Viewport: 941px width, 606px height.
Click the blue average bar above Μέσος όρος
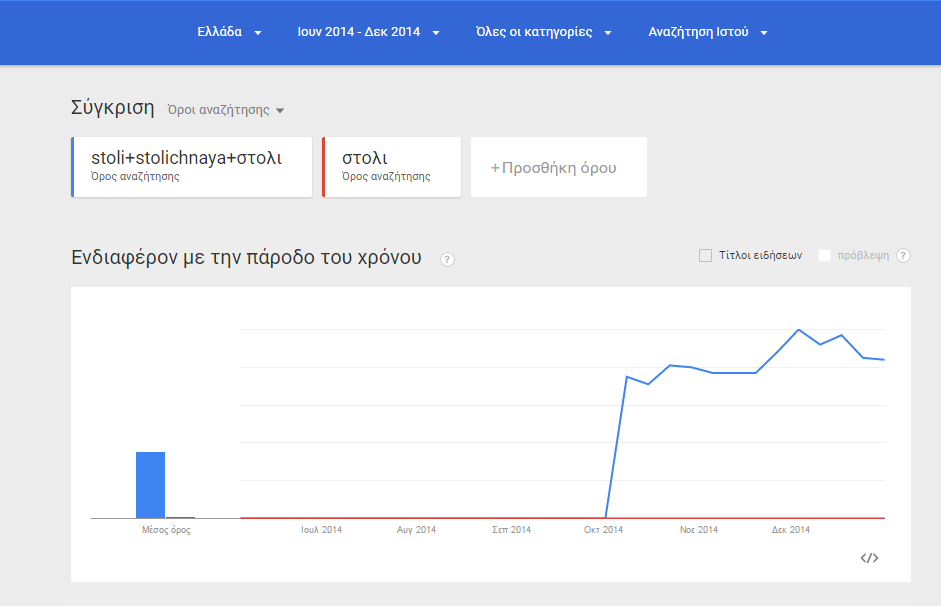coord(151,485)
